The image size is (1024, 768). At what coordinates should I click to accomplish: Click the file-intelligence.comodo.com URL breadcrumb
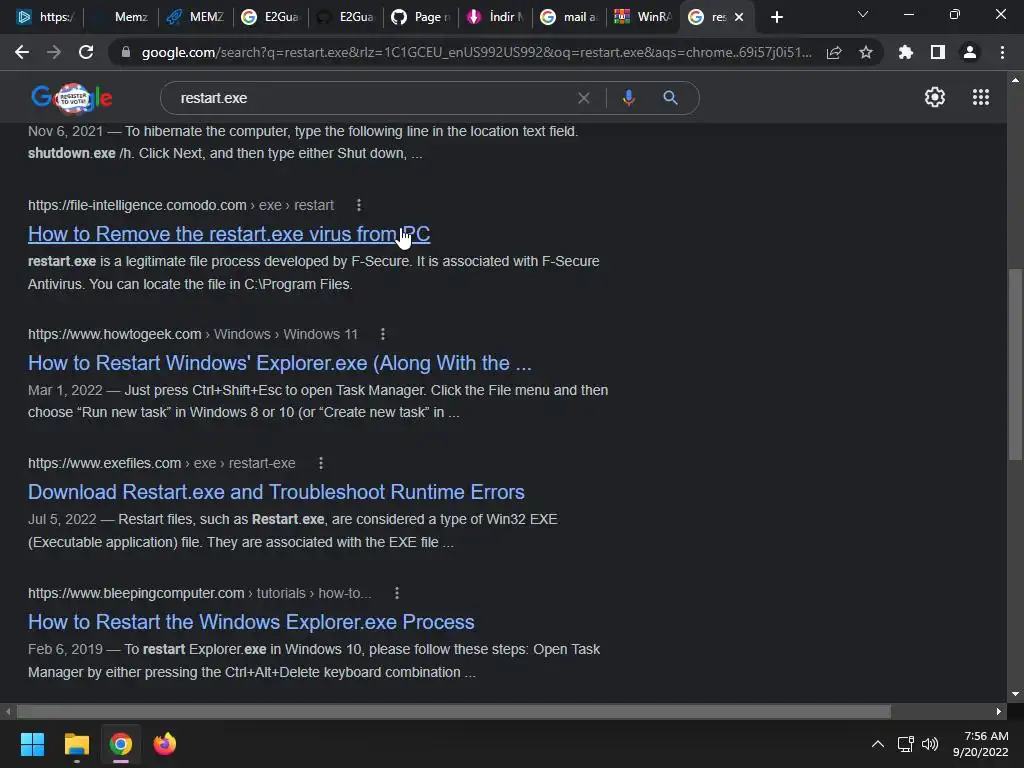pyautogui.click(x=181, y=205)
